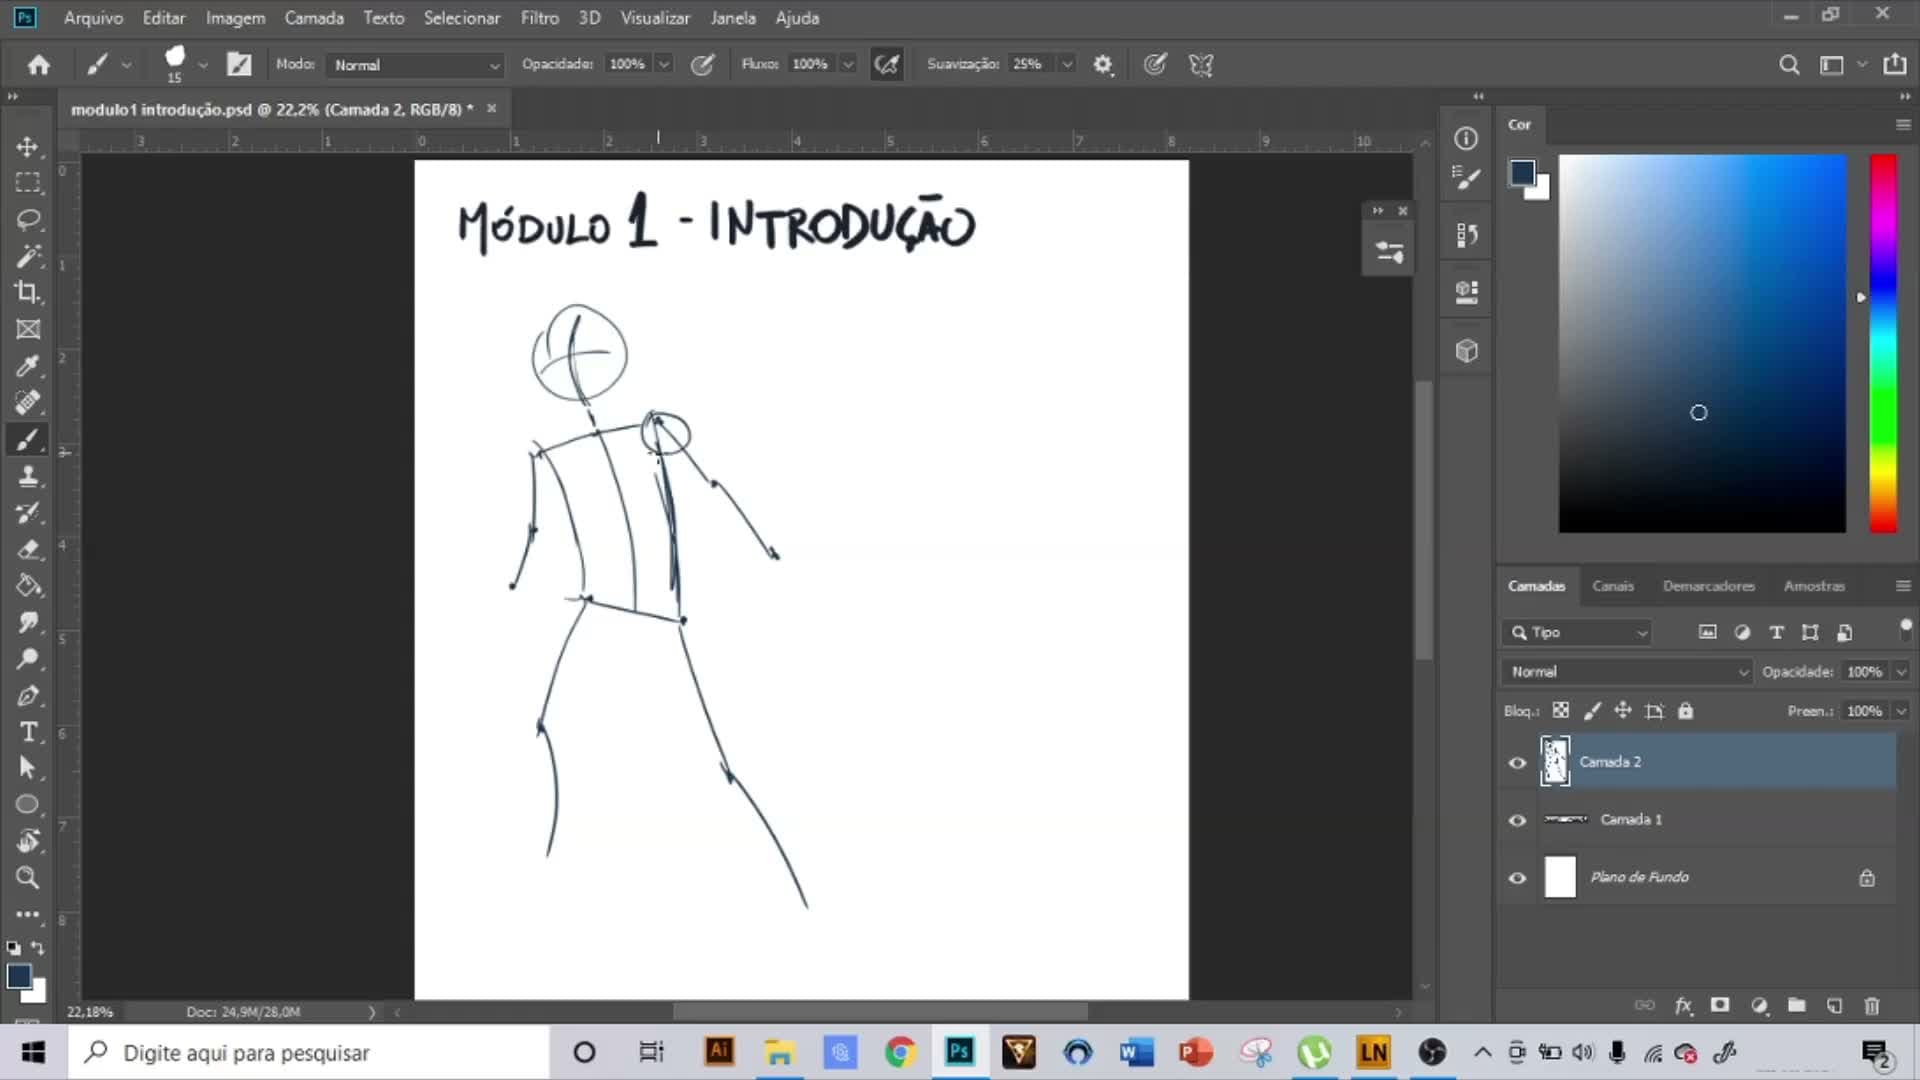Select the Brush tool in toolbar
This screenshot has height=1080, width=1920.
coord(28,439)
